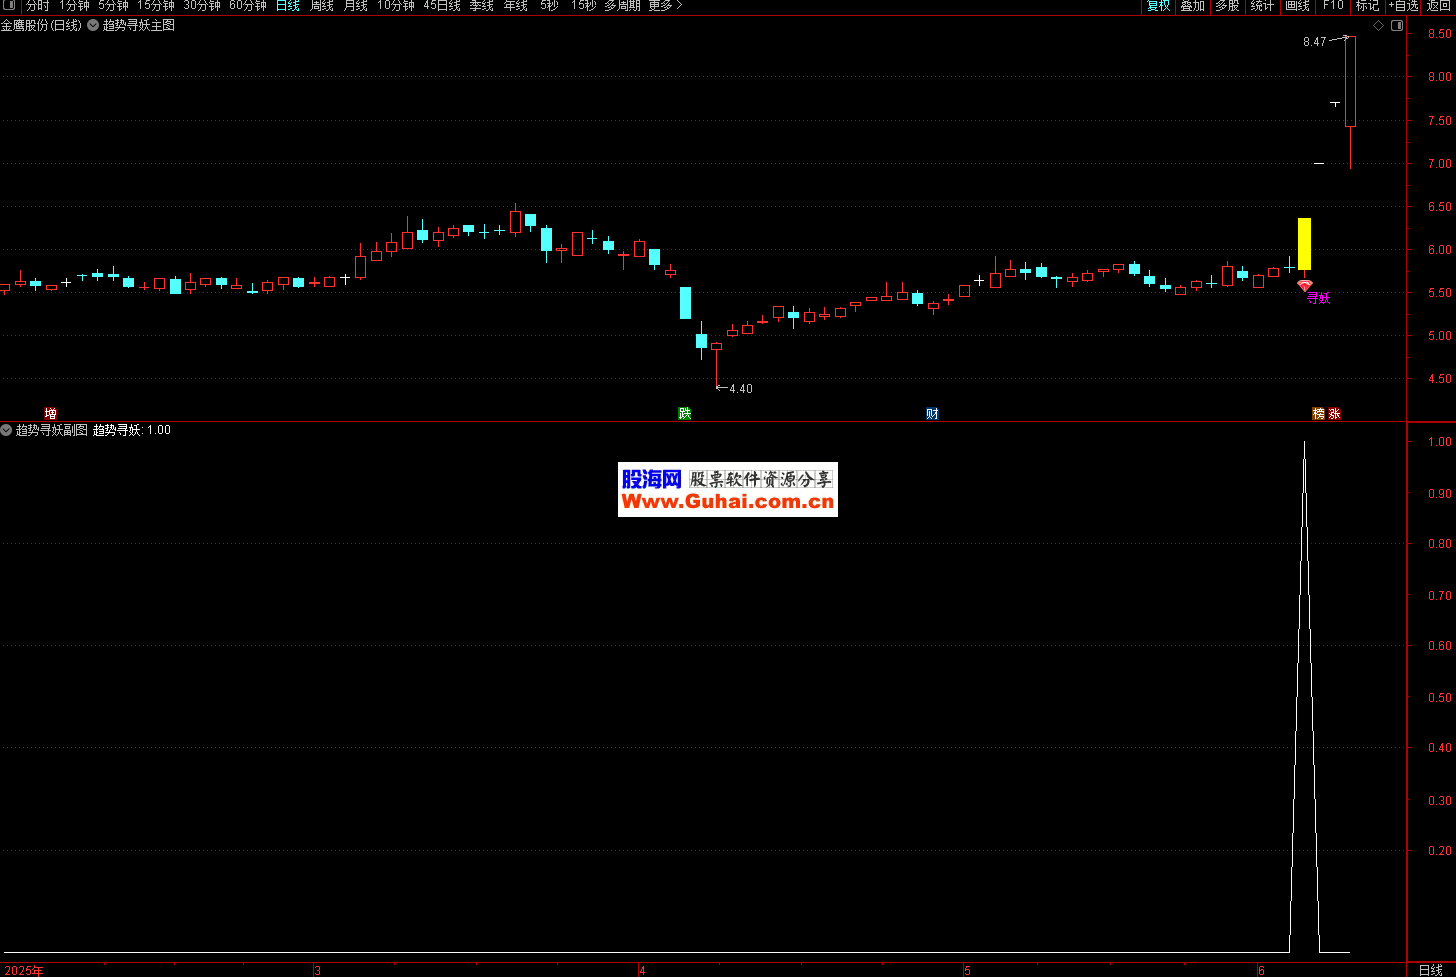This screenshot has width=1456, height=977.
Task: Click the diamond icon in chart corner
Action: coord(1379,26)
